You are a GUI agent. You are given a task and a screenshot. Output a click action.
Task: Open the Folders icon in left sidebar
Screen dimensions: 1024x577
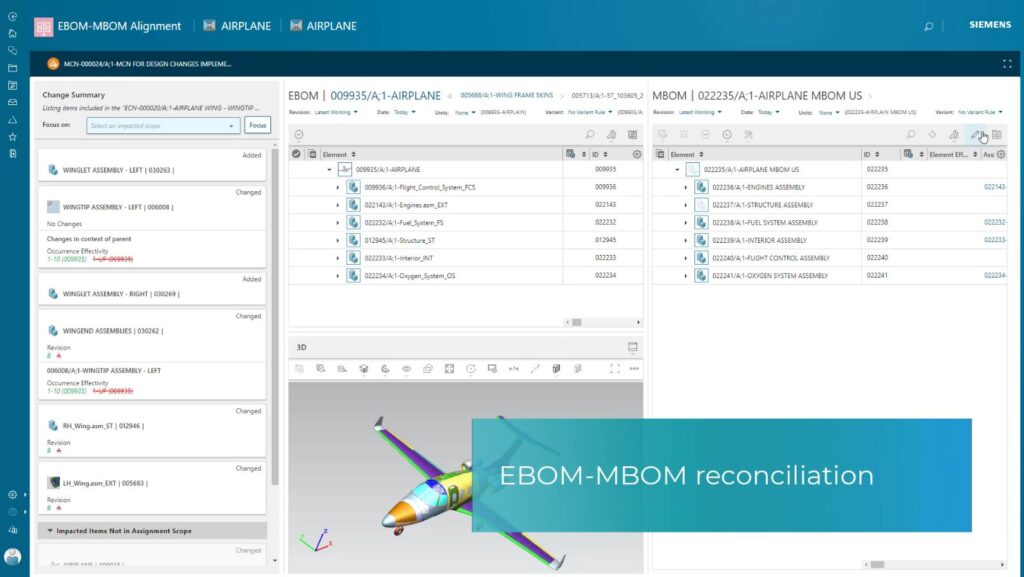coord(12,68)
